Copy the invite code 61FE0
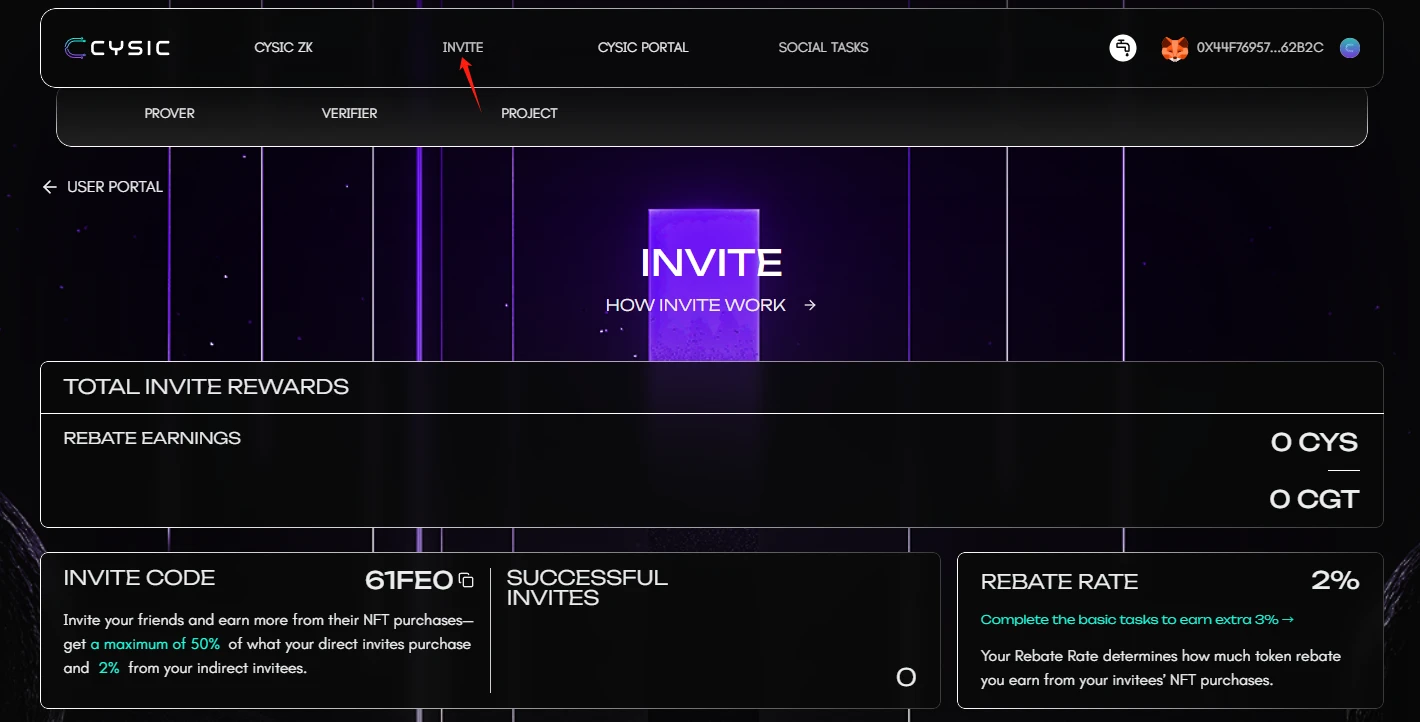Image resolution: width=1420 pixels, height=722 pixels. (x=466, y=580)
